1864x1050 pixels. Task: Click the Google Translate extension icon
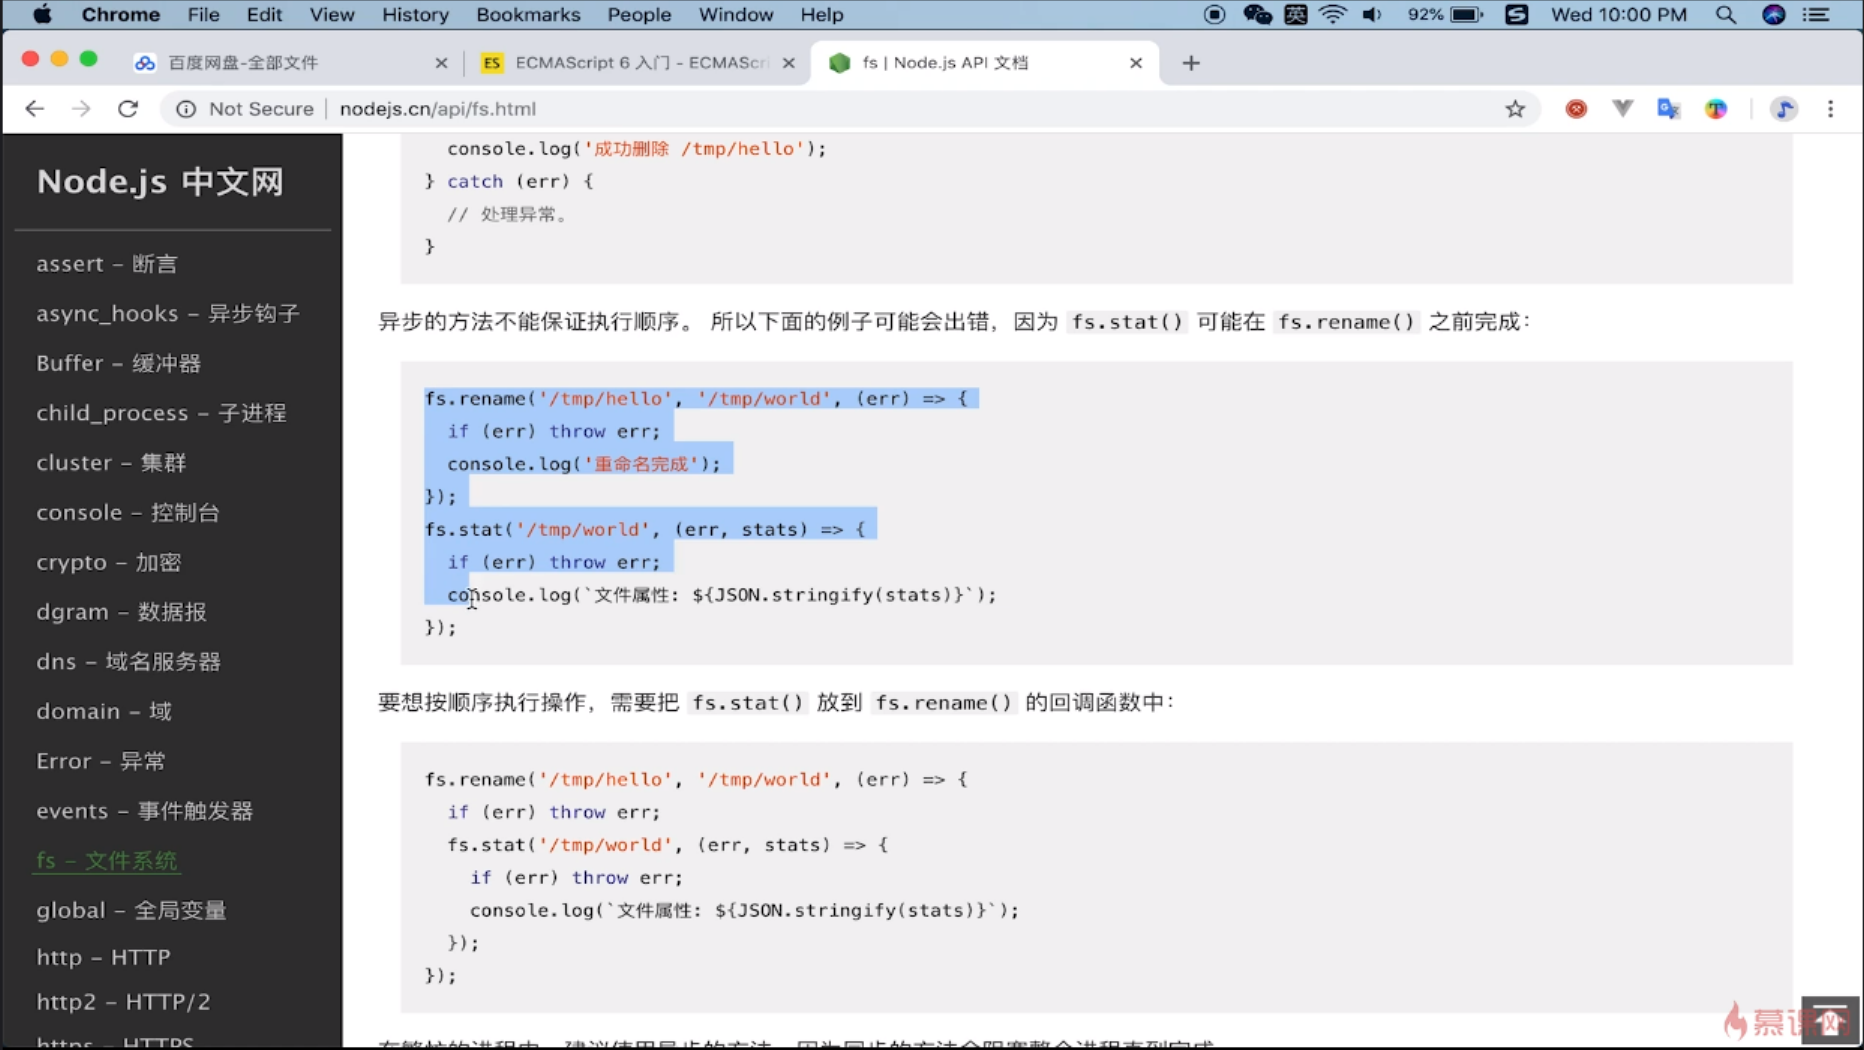click(x=1668, y=108)
